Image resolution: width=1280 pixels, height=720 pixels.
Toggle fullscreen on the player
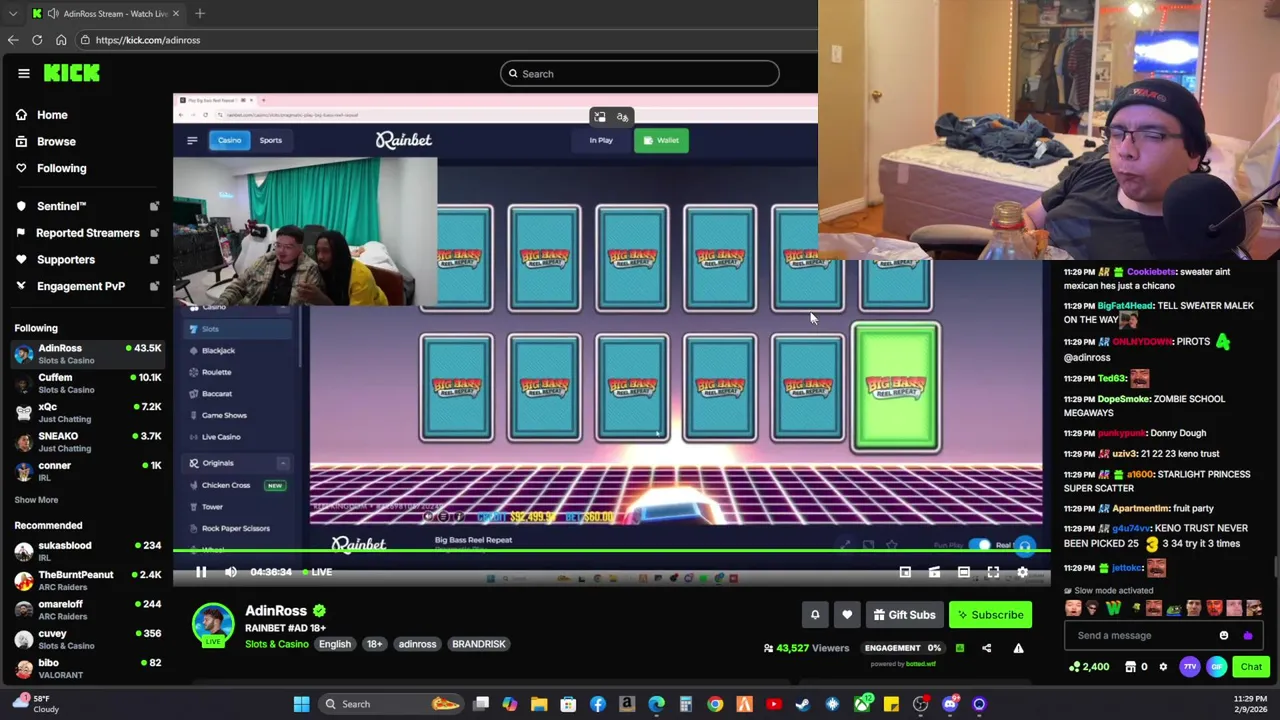993,572
